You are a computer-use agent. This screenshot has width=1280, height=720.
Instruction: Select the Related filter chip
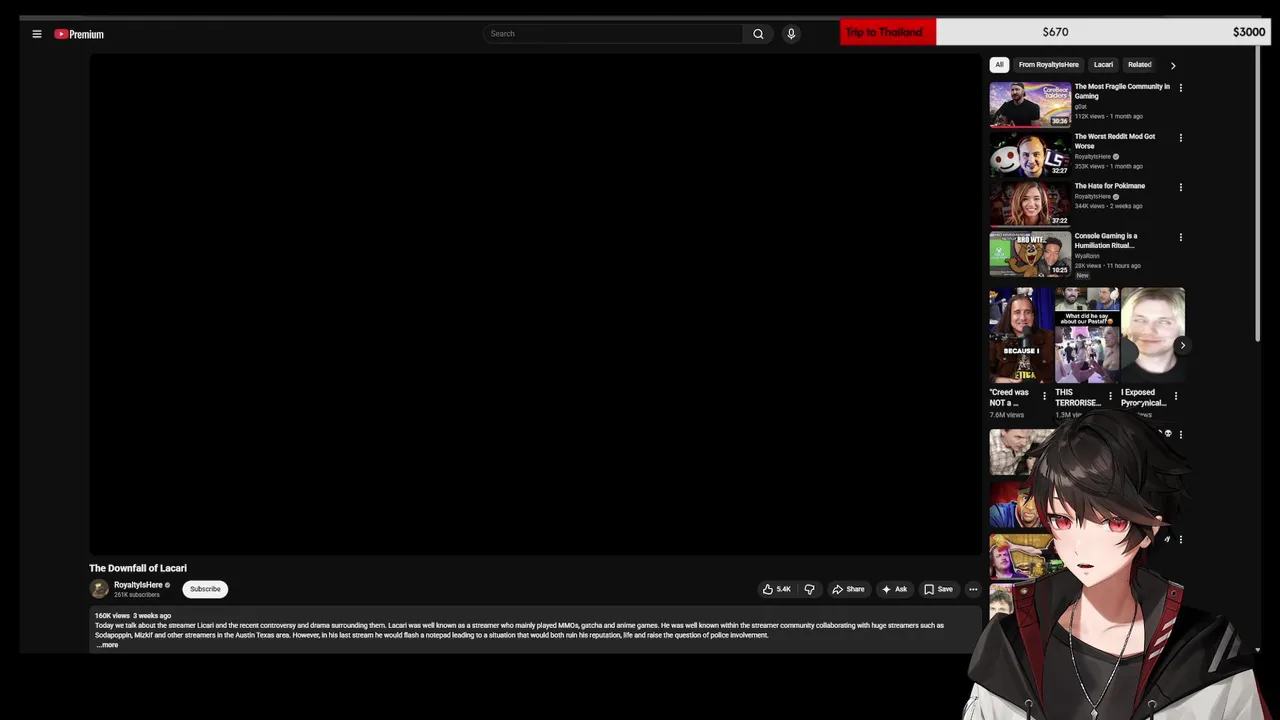[x=1139, y=65]
